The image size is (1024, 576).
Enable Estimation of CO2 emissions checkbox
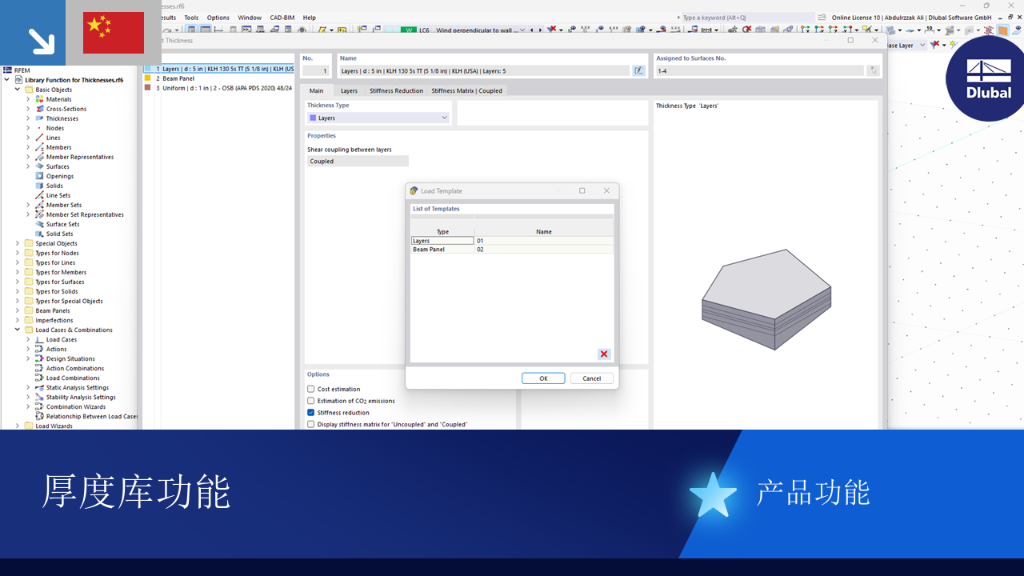coord(311,400)
